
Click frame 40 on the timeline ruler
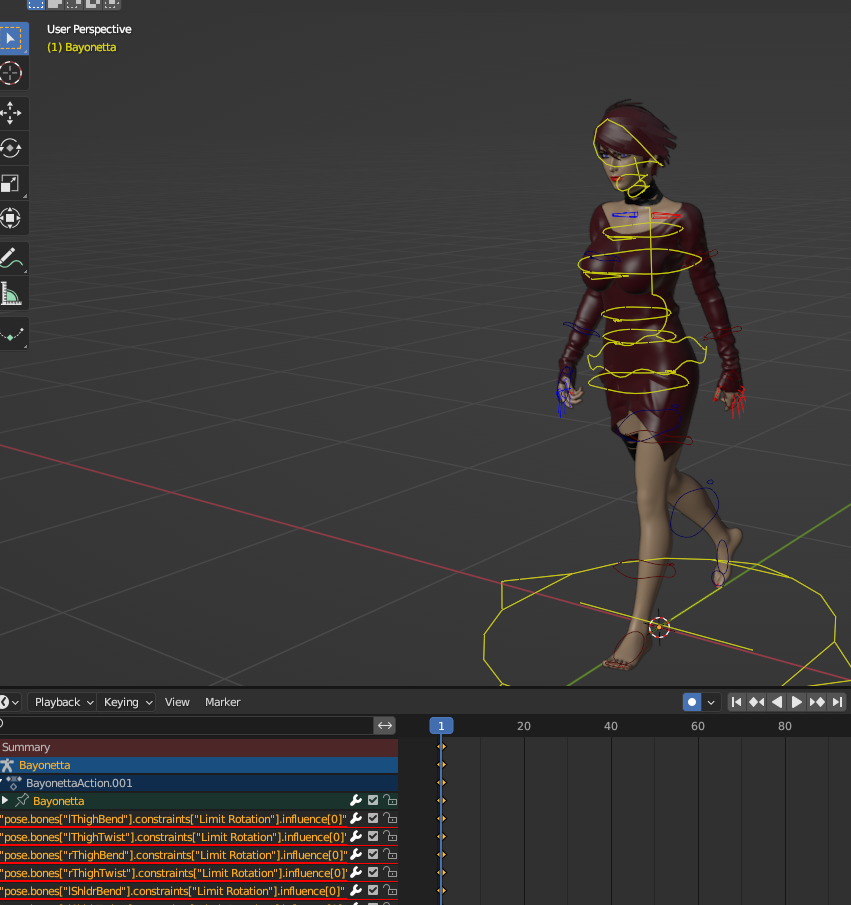pos(610,726)
